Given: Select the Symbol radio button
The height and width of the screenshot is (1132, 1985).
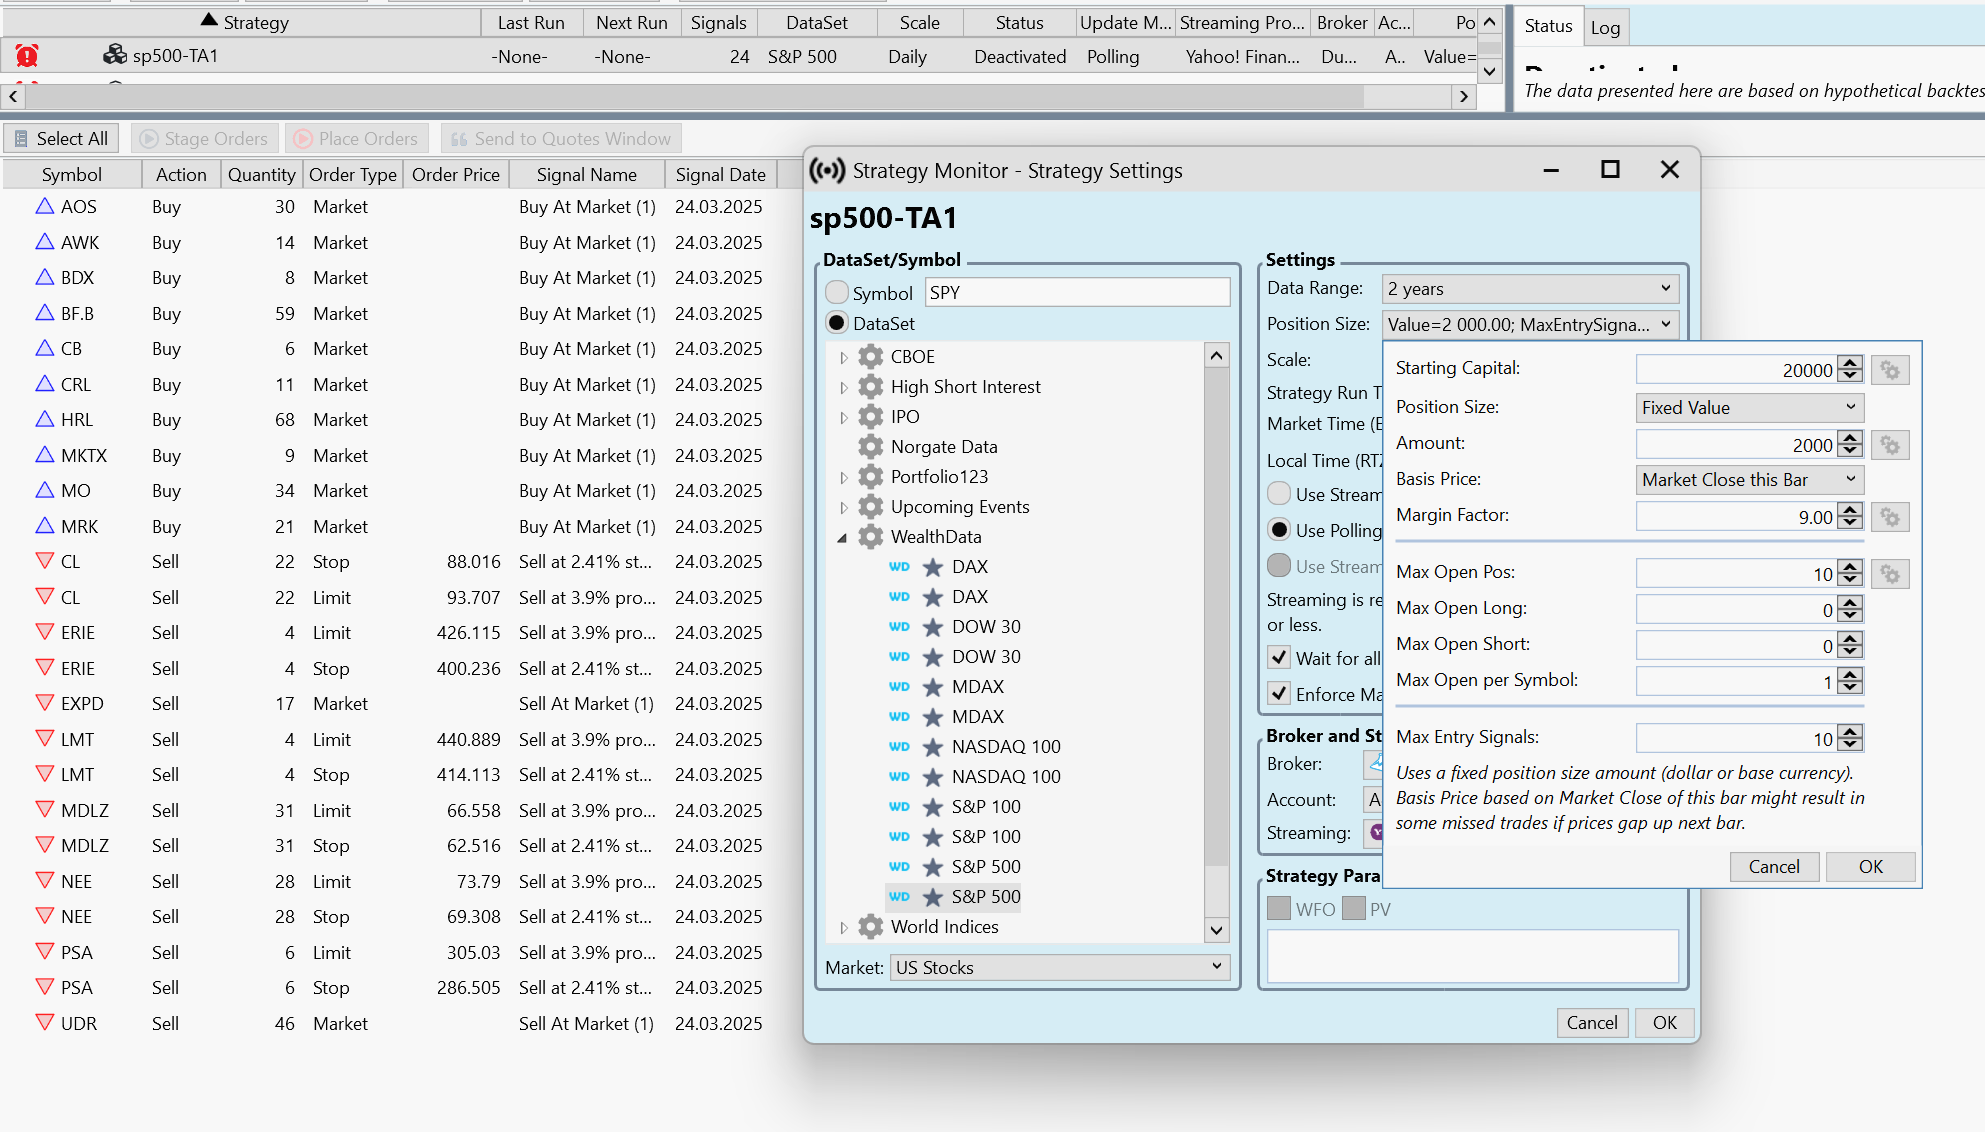Looking at the screenshot, I should click(x=837, y=293).
